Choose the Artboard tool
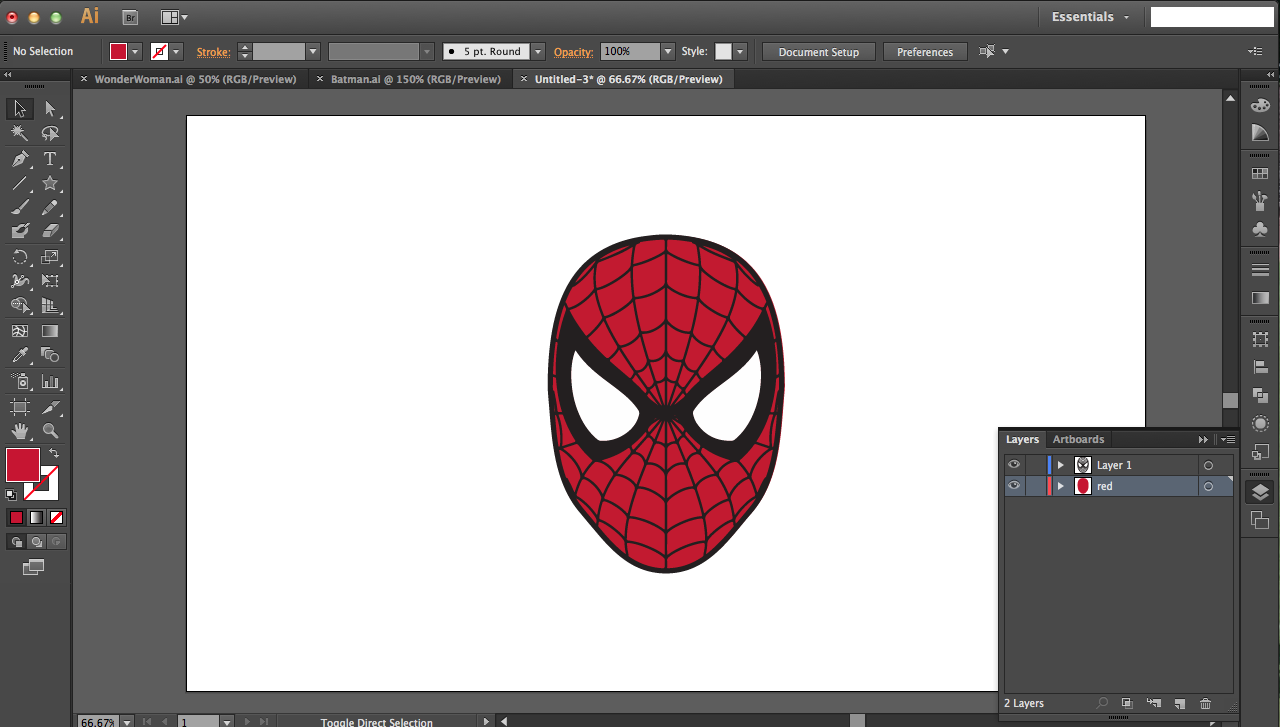1280x727 pixels. pyautogui.click(x=20, y=407)
